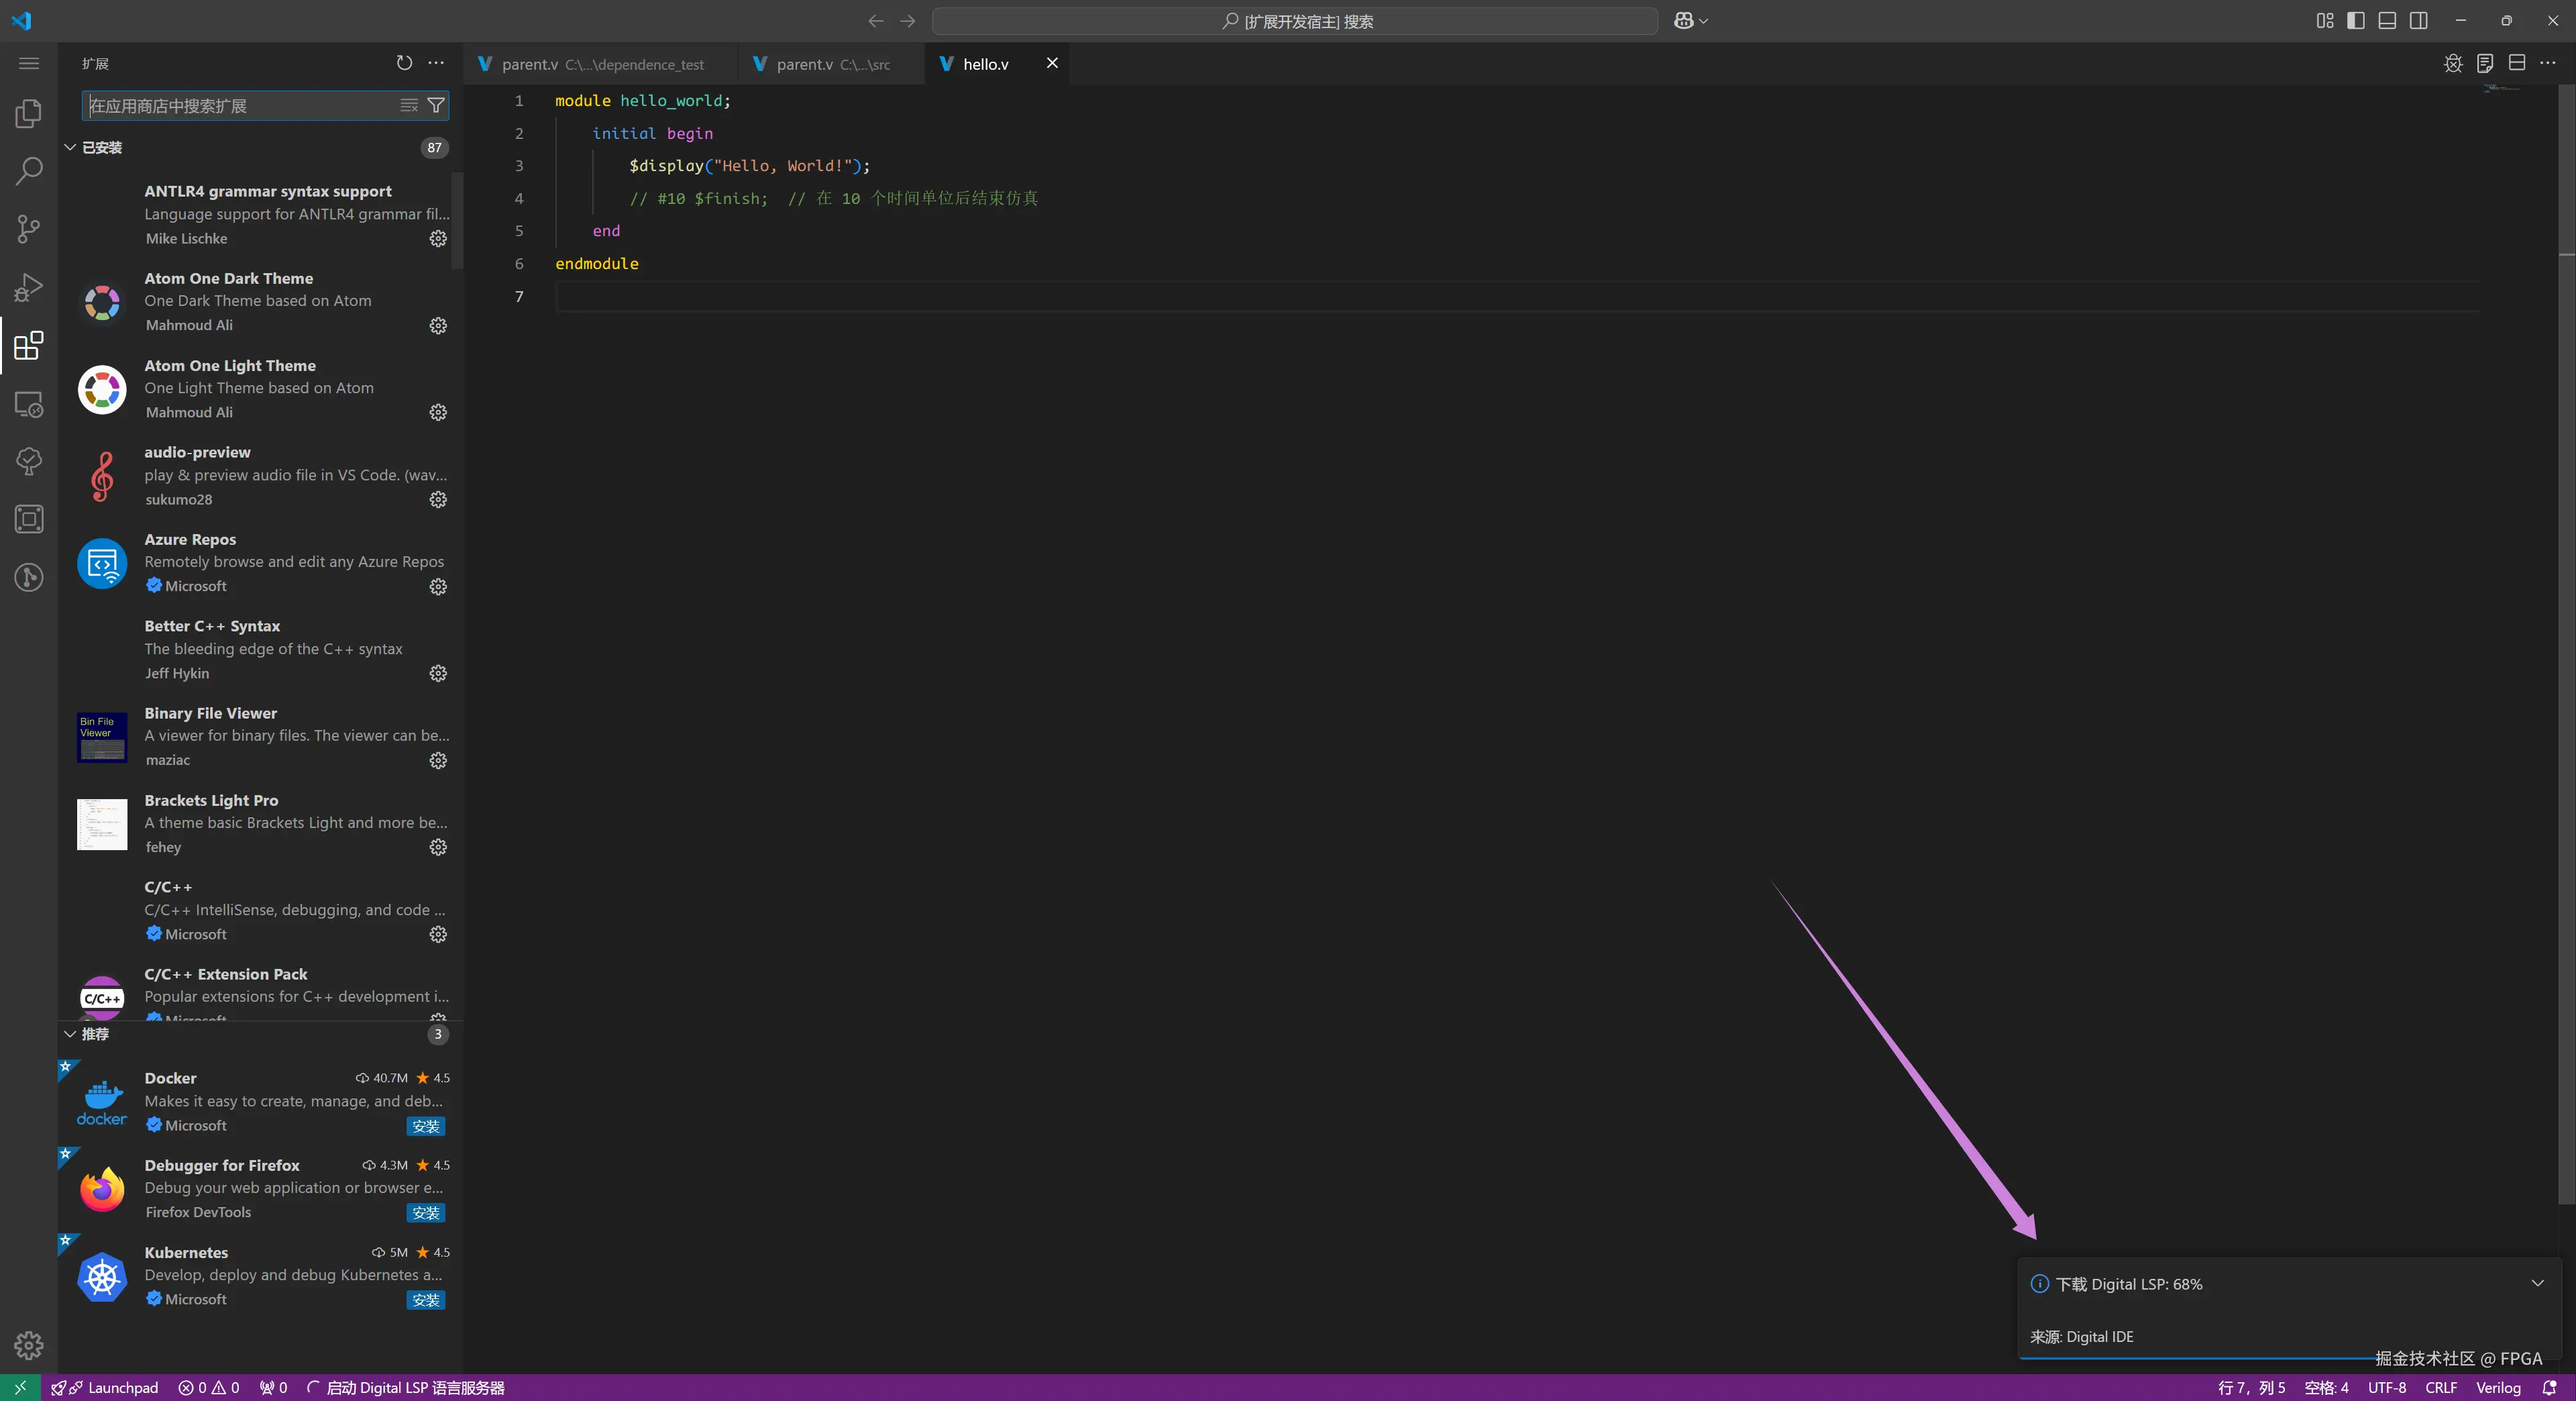Click the notifications bell in status bar
Image resolution: width=2576 pixels, height=1401 pixels.
(2549, 1387)
